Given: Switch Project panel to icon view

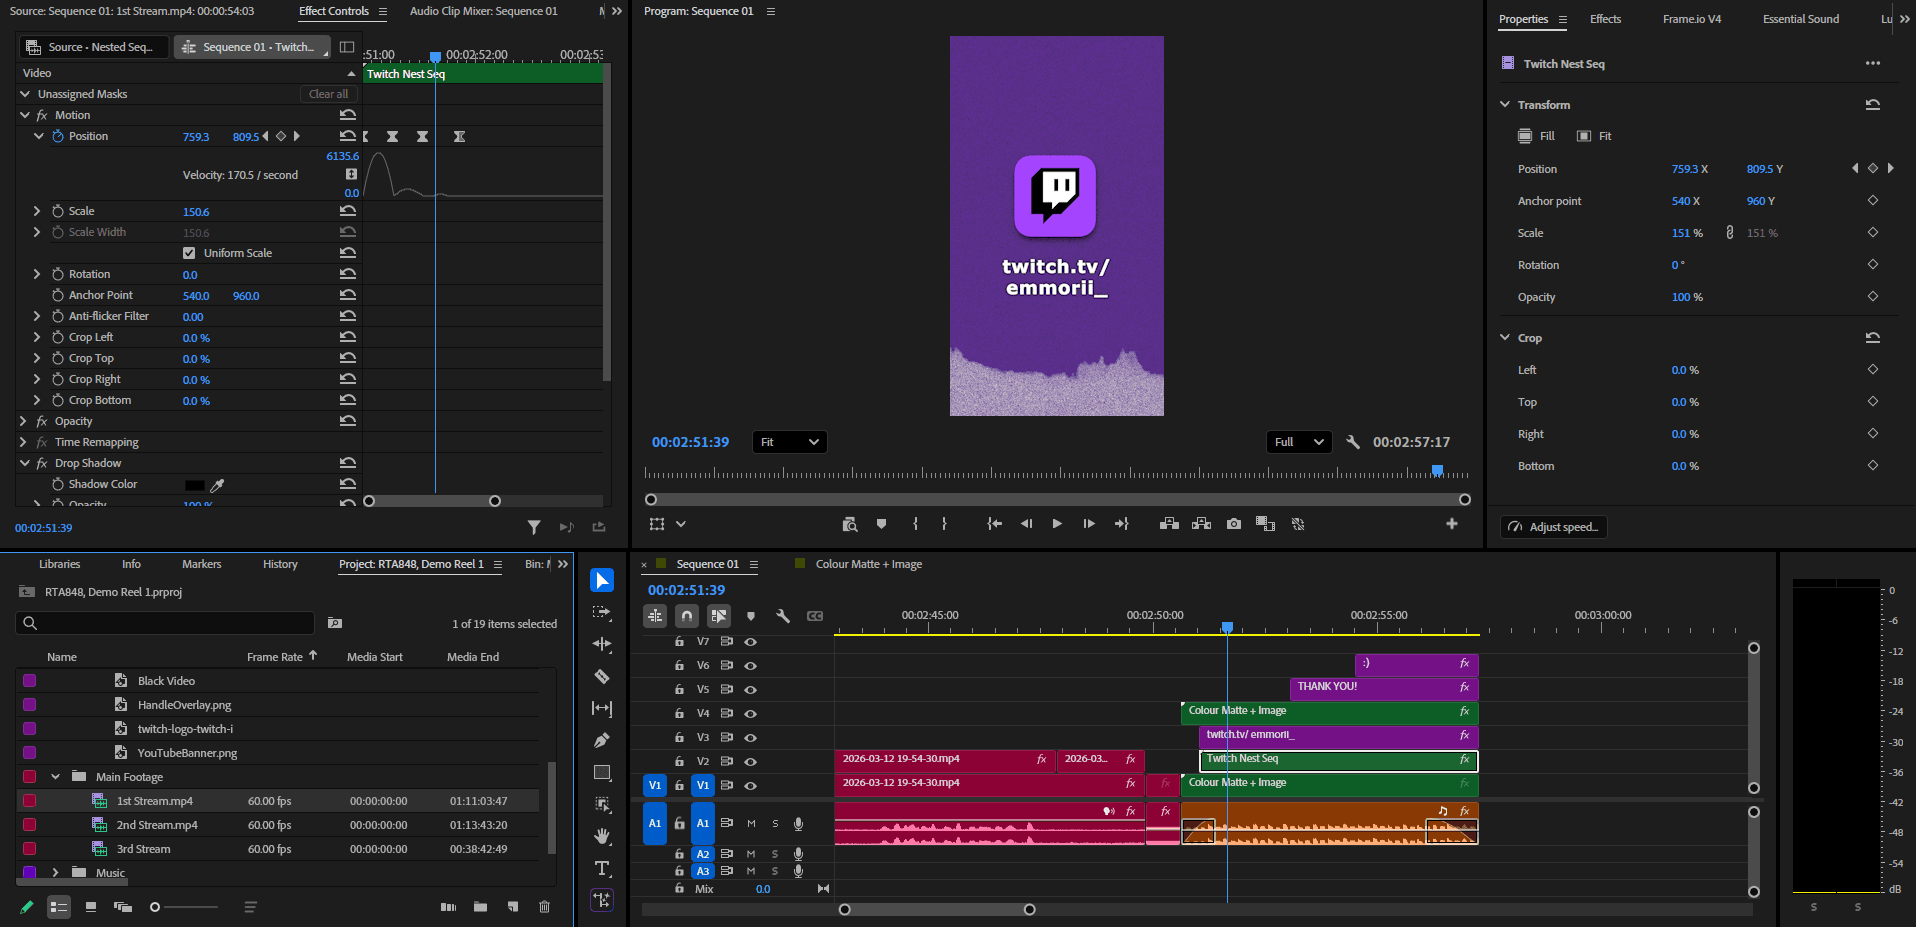Looking at the screenshot, I should (91, 907).
